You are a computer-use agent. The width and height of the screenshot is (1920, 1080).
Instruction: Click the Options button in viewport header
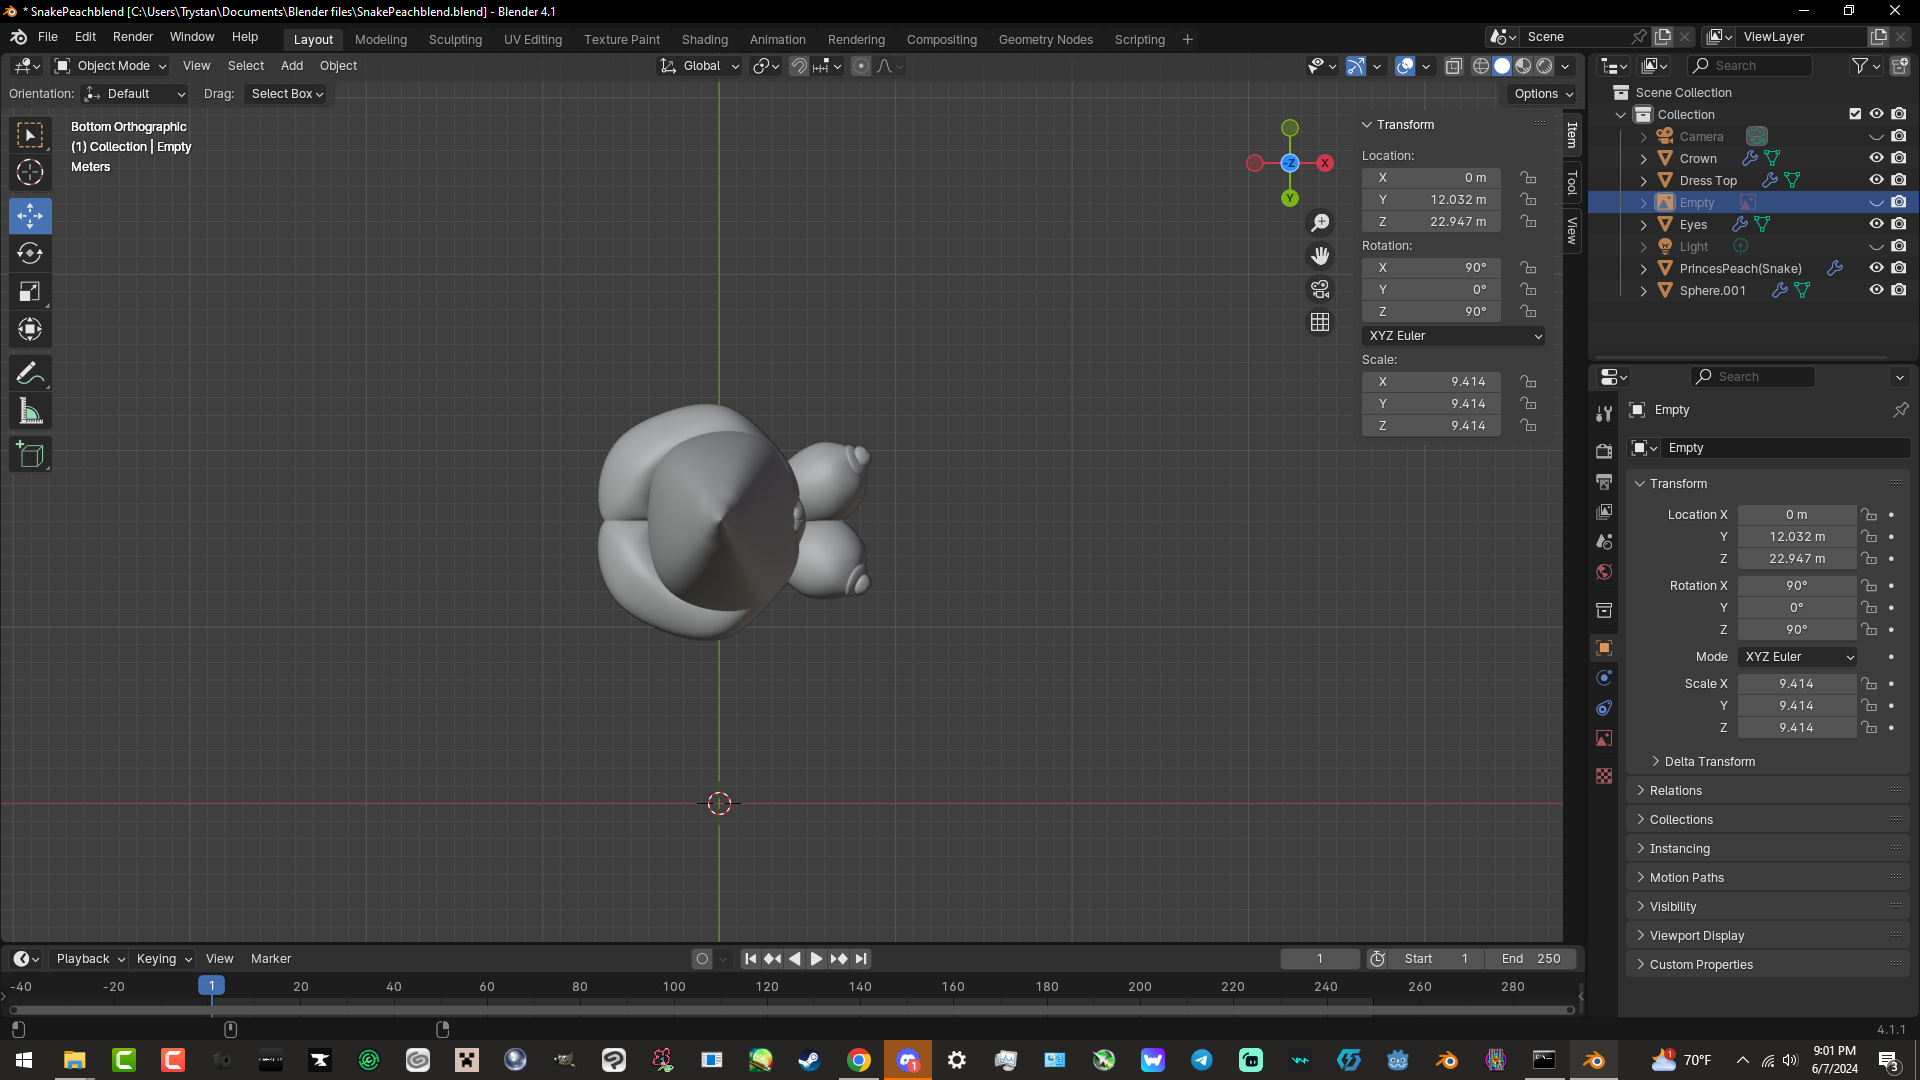[1543, 94]
